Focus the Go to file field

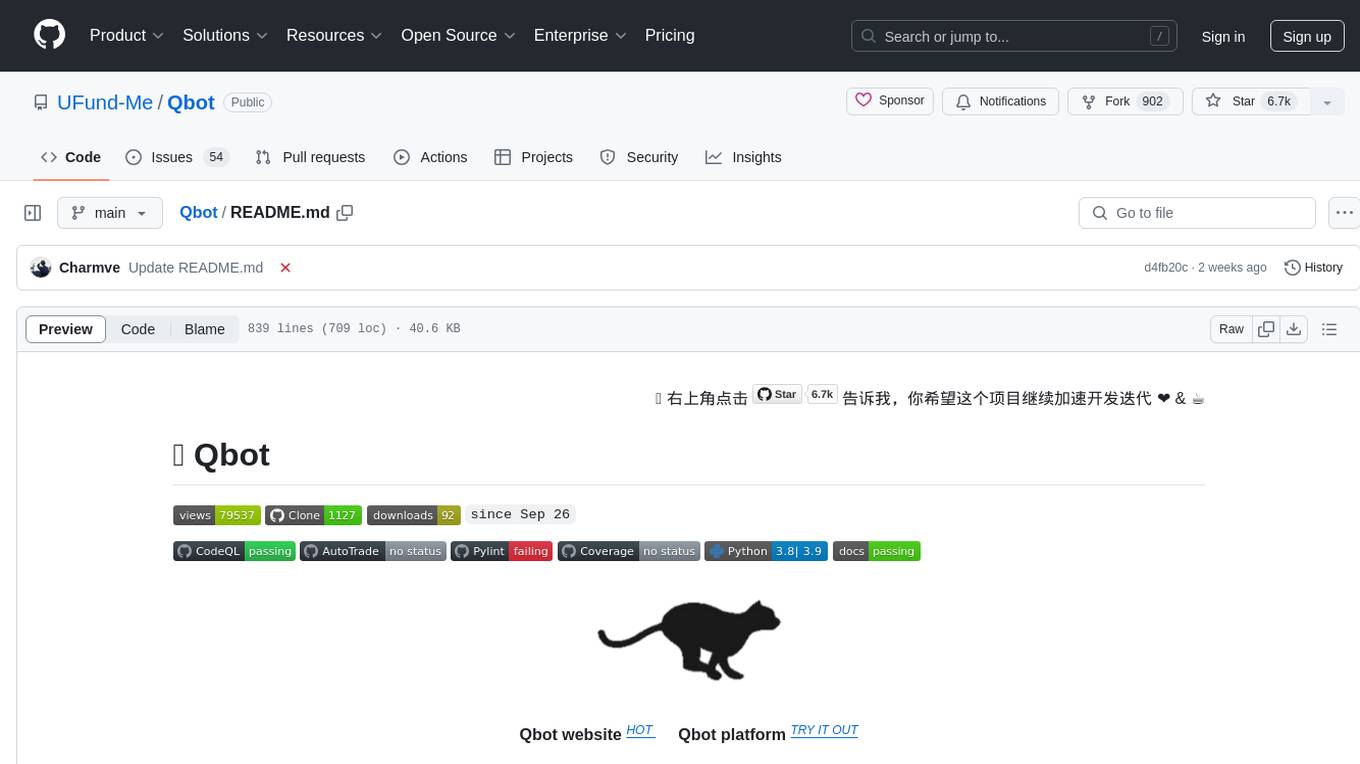(x=1197, y=213)
